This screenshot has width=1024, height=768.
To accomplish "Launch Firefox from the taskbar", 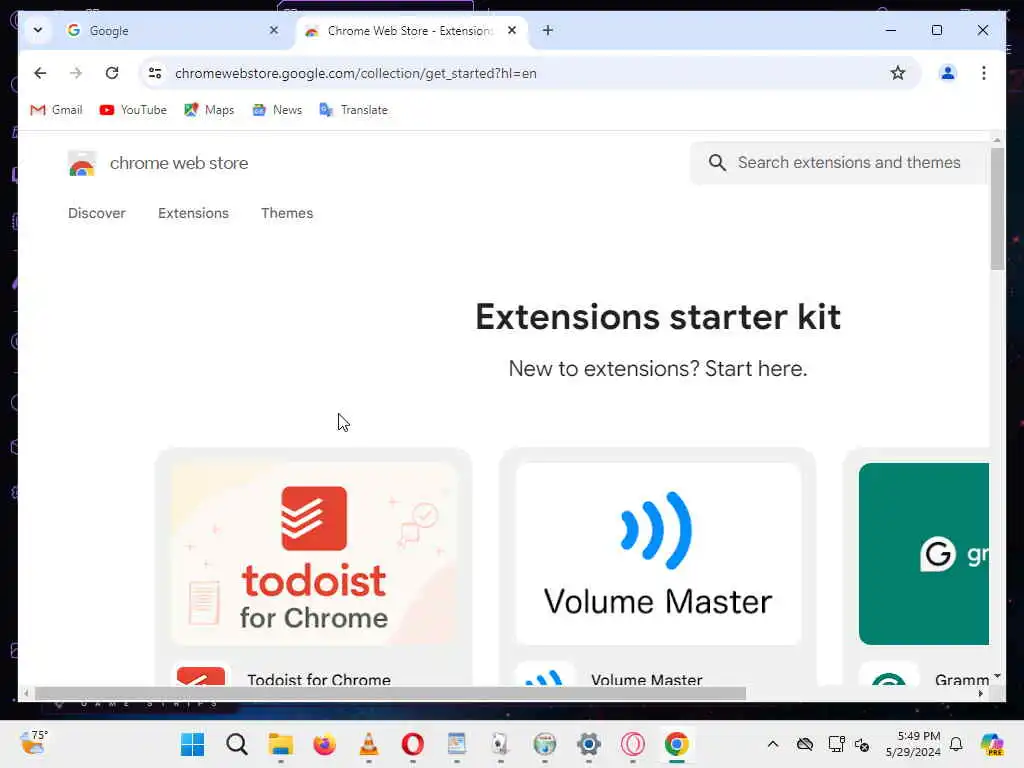I will [x=325, y=744].
